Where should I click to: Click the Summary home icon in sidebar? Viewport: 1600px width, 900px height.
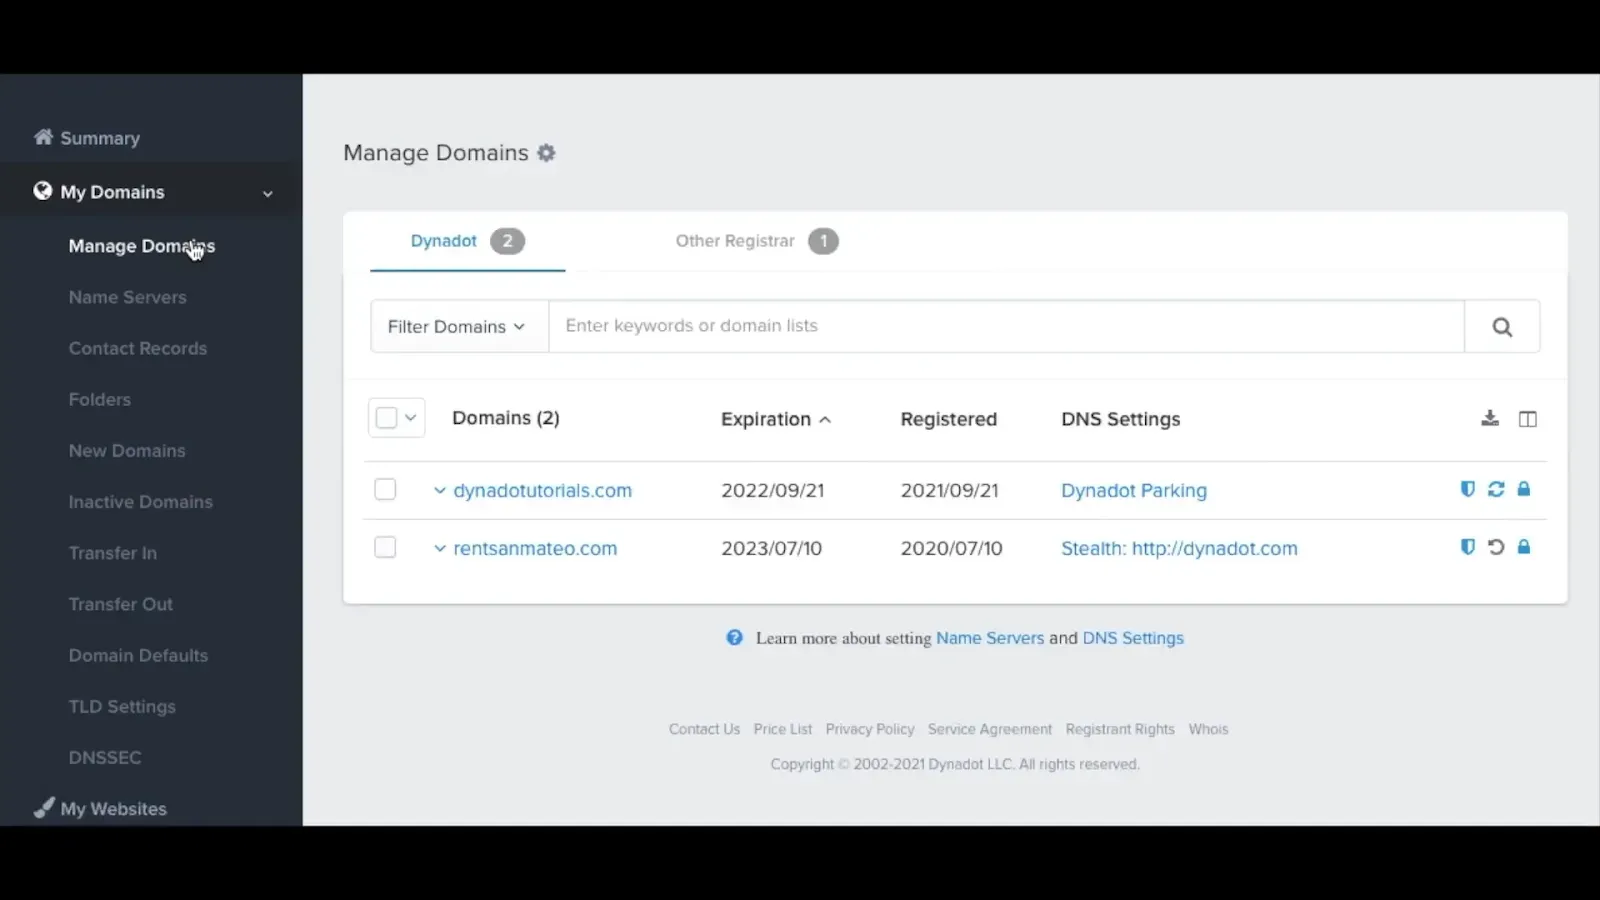point(43,137)
